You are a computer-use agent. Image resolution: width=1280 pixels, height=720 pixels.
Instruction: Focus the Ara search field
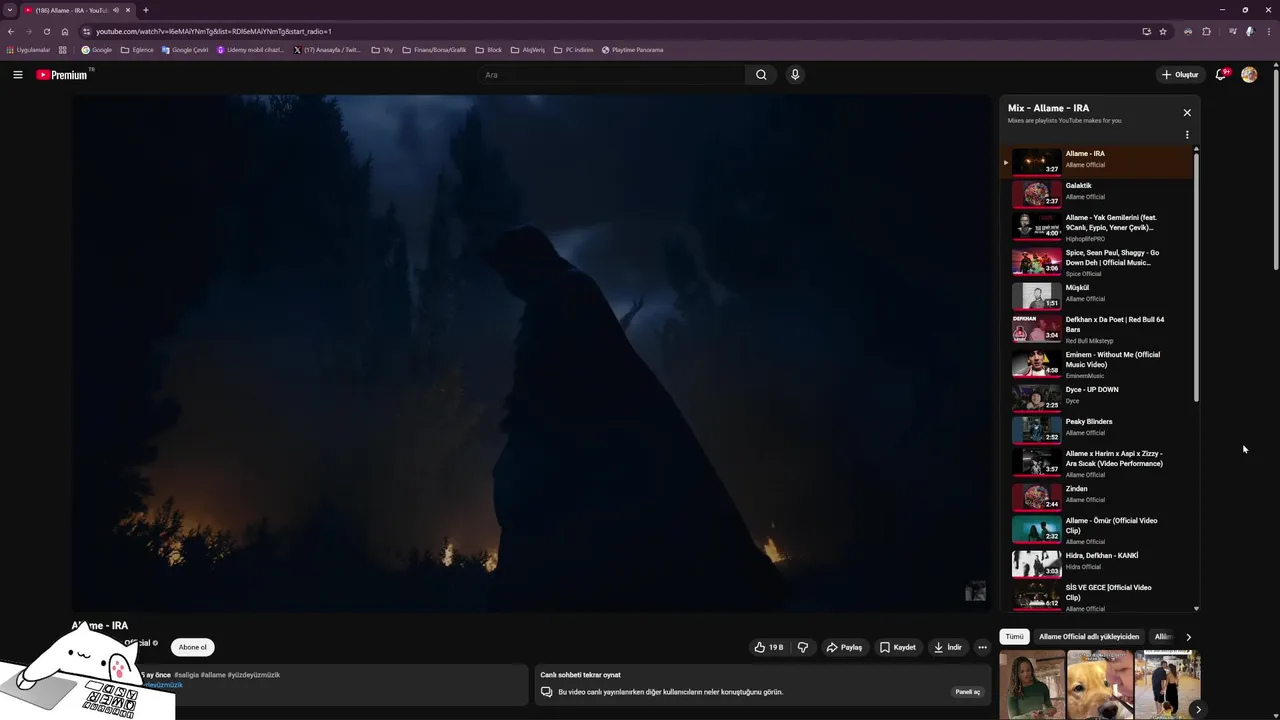[611, 75]
